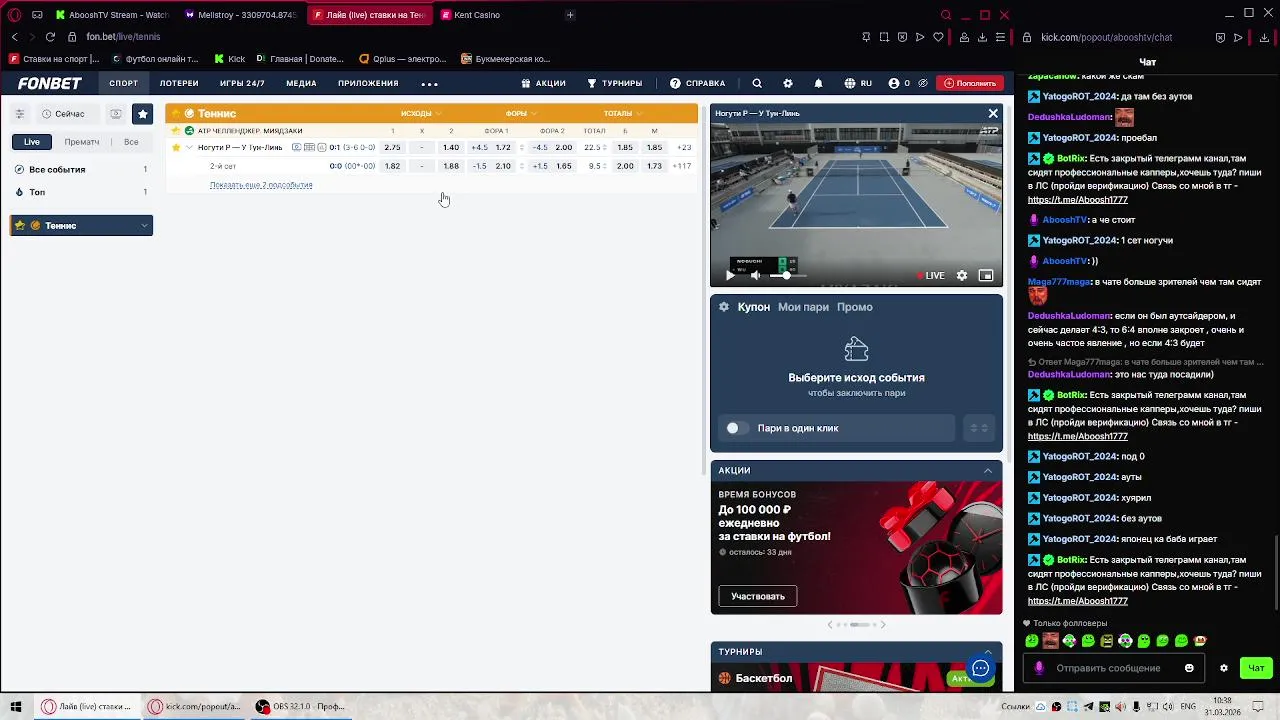1280x720 pixels.
Task: Open the ИГРЫ 24/7 menu
Action: (x=242, y=83)
